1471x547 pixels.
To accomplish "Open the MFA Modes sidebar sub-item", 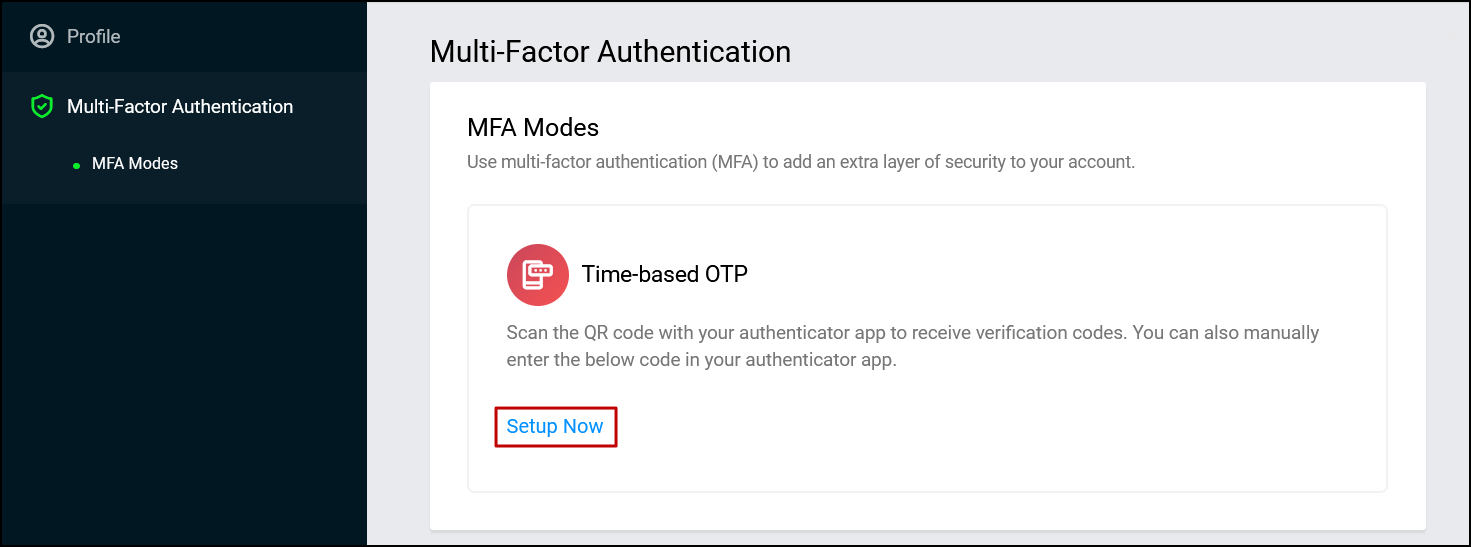I will [135, 164].
